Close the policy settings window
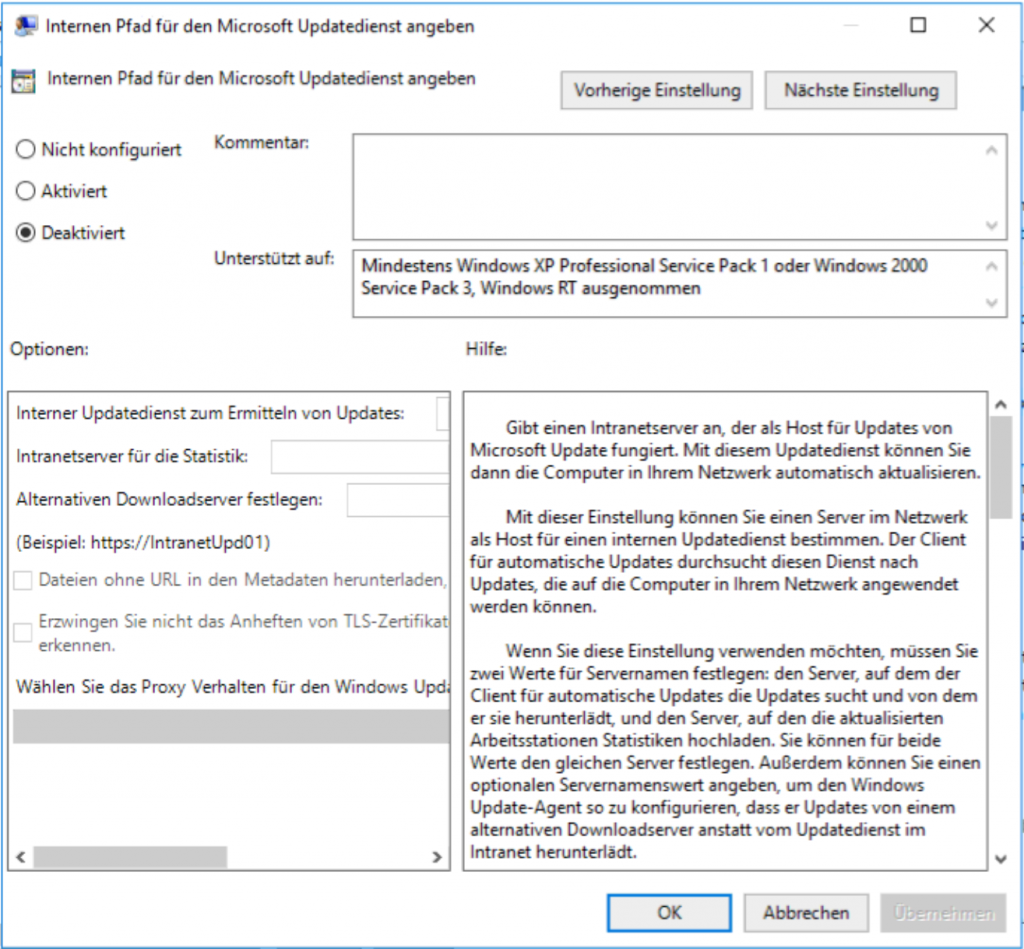The height and width of the screenshot is (949, 1024). (986, 25)
